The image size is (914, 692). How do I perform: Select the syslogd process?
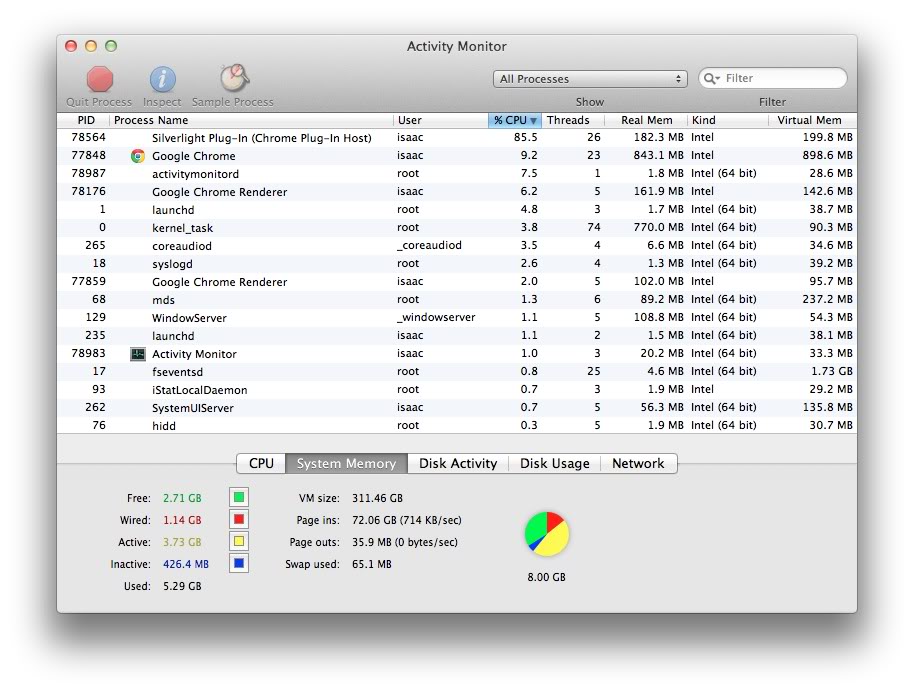(x=457, y=264)
